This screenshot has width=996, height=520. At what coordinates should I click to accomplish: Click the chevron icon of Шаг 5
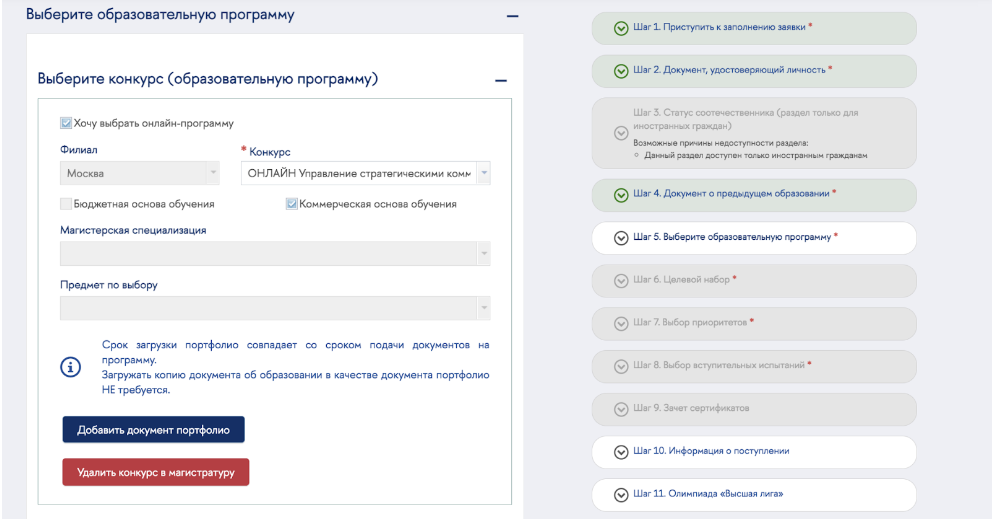pos(621,238)
